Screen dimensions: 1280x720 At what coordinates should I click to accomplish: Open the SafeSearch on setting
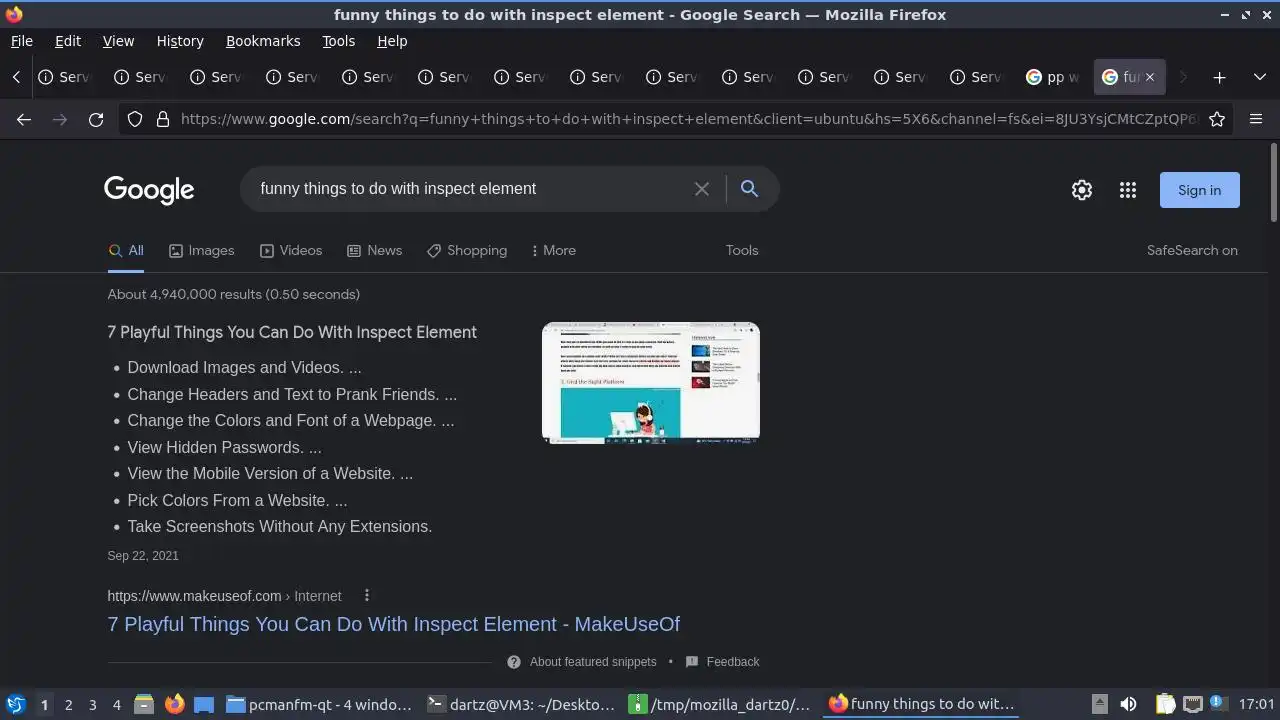(x=1192, y=251)
